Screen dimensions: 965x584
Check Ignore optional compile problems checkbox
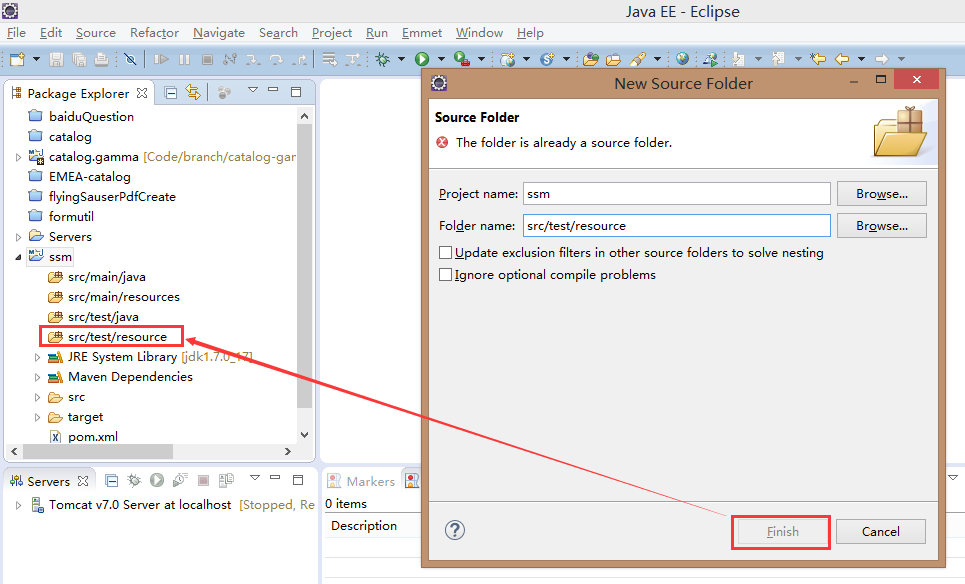[446, 274]
